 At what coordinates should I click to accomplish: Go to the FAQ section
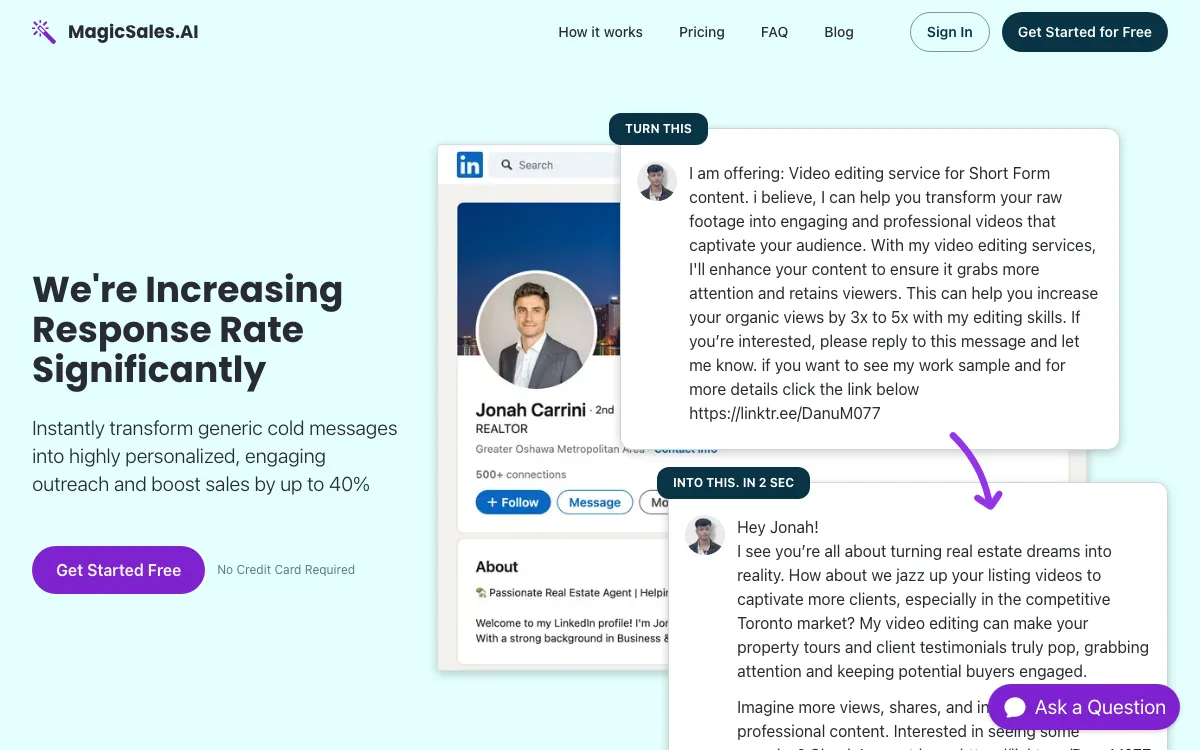(x=774, y=32)
